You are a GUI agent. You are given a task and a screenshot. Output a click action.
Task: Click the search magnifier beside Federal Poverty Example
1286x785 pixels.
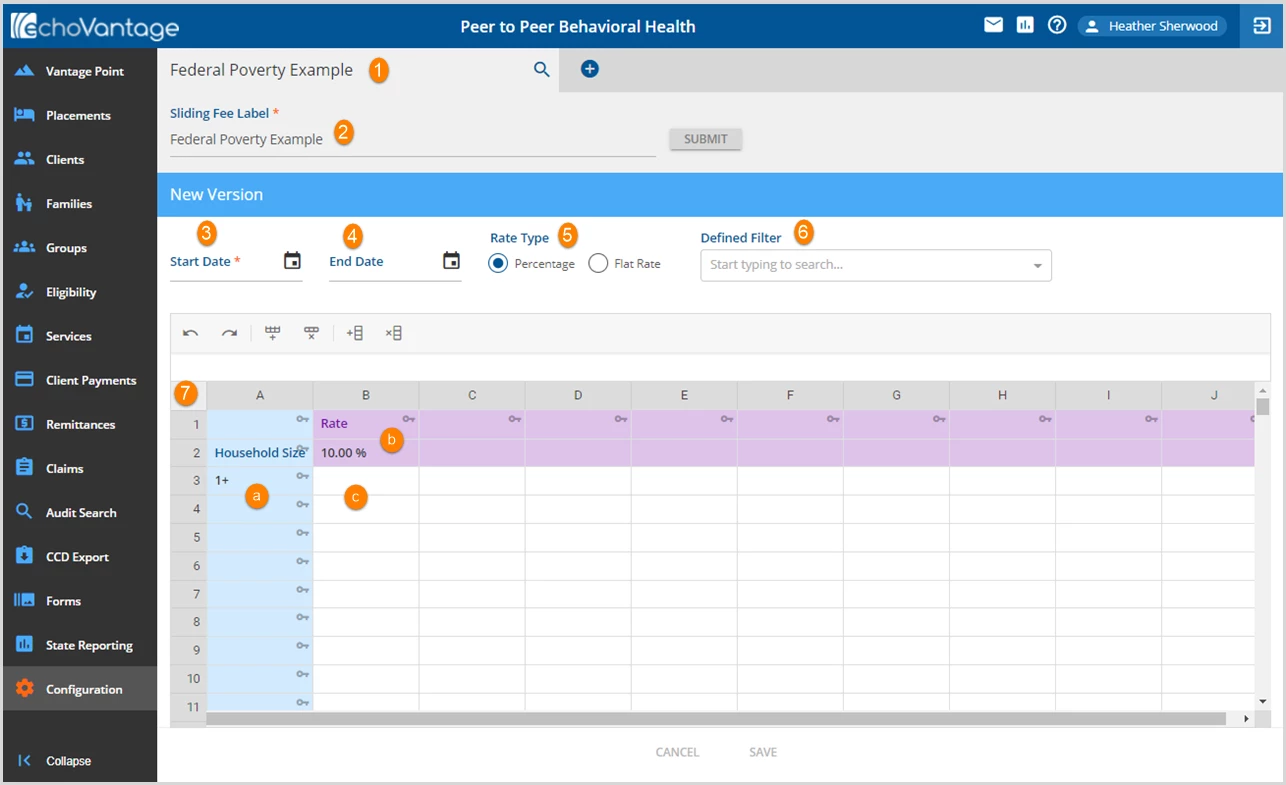(x=541, y=70)
